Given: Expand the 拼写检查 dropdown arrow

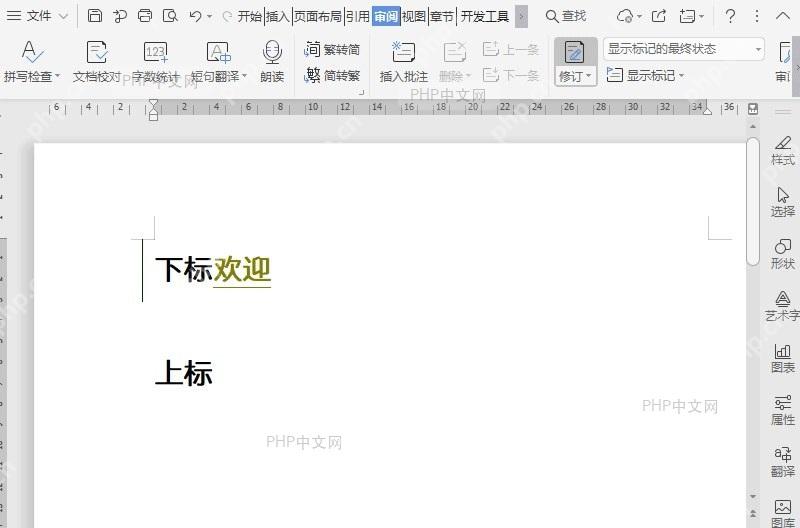Looking at the screenshot, I should coord(57,76).
